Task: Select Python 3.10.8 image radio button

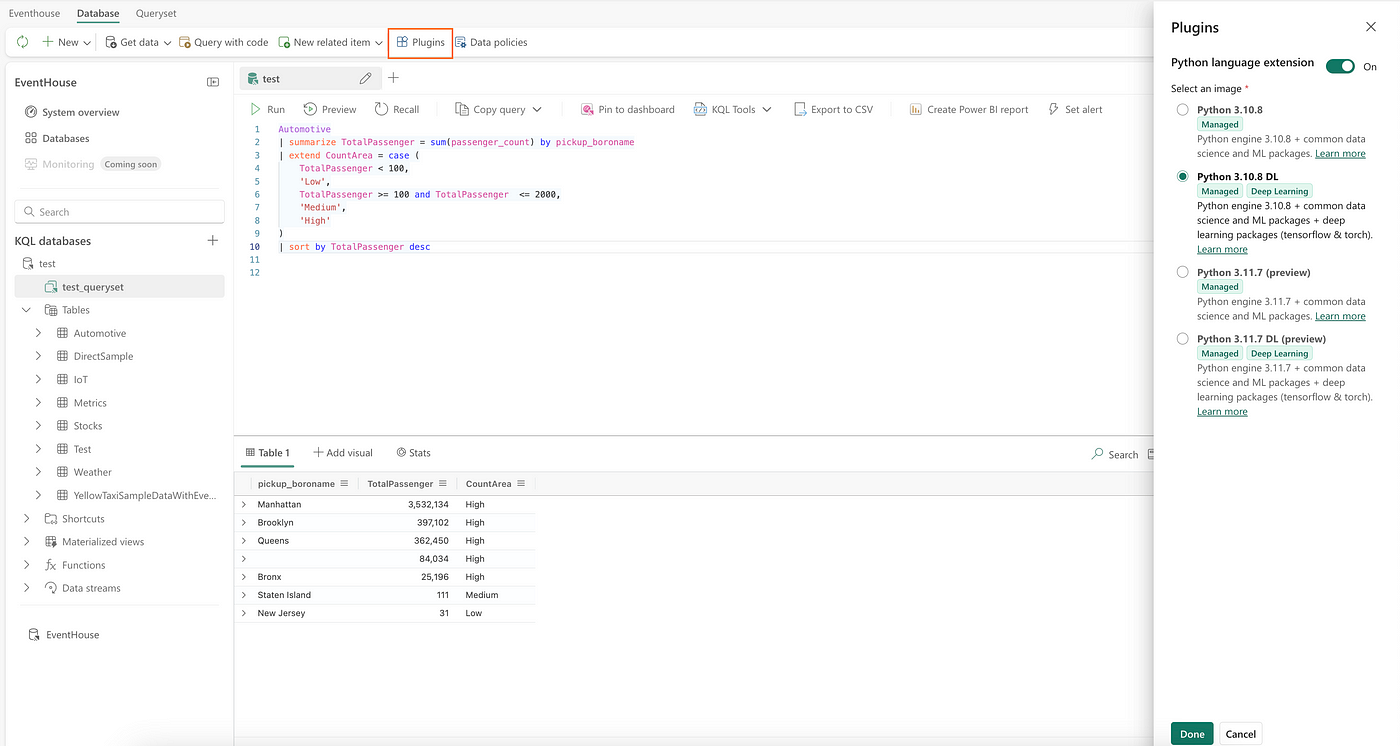Action: [1183, 110]
